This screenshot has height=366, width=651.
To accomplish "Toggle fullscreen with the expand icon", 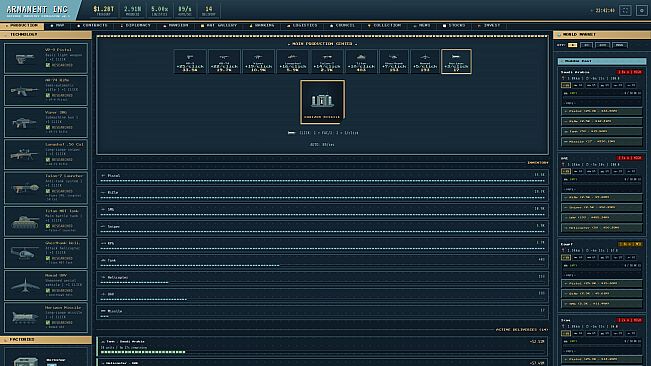I will pyautogui.click(x=625, y=10).
